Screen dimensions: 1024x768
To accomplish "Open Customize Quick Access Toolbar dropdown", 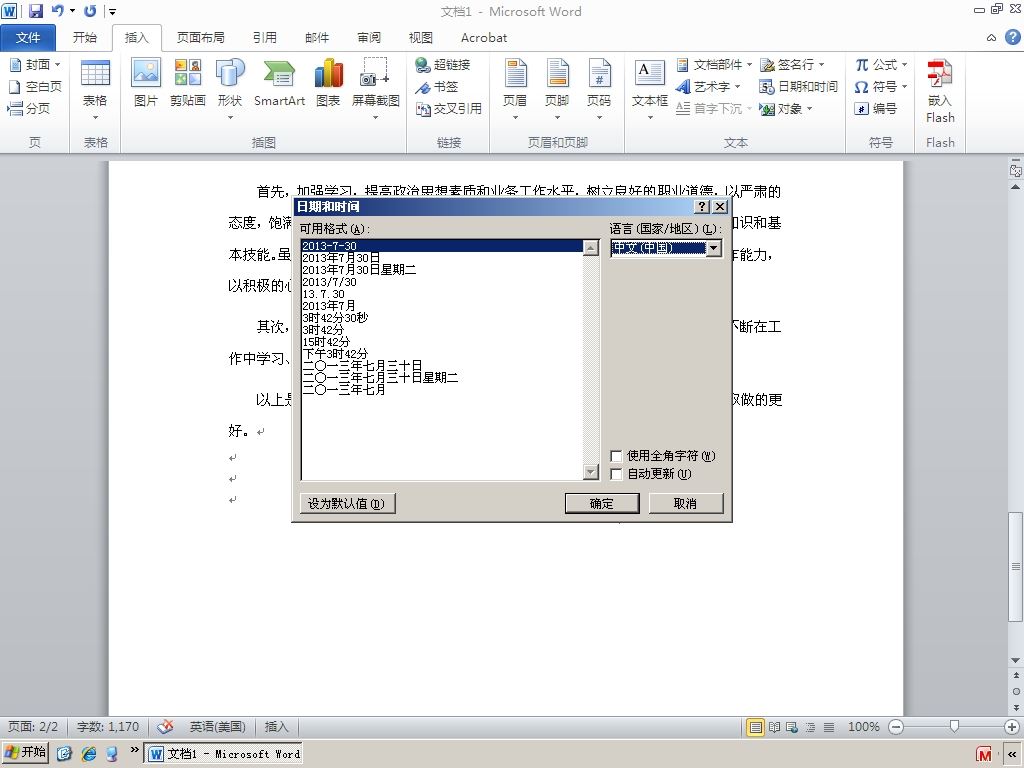I will [112, 11].
